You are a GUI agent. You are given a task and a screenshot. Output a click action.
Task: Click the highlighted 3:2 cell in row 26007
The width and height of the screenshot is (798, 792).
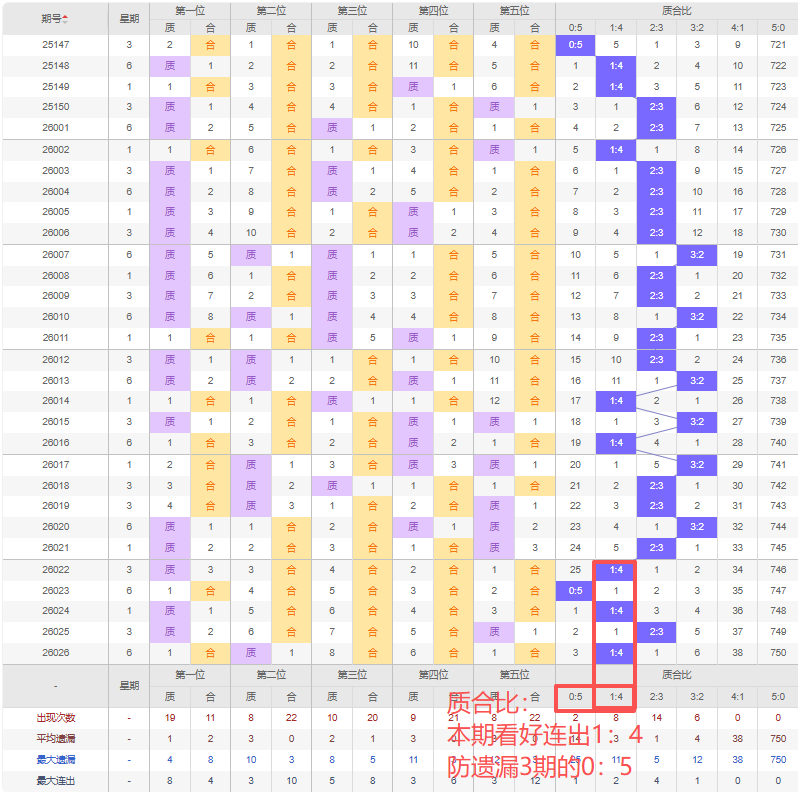[697, 254]
